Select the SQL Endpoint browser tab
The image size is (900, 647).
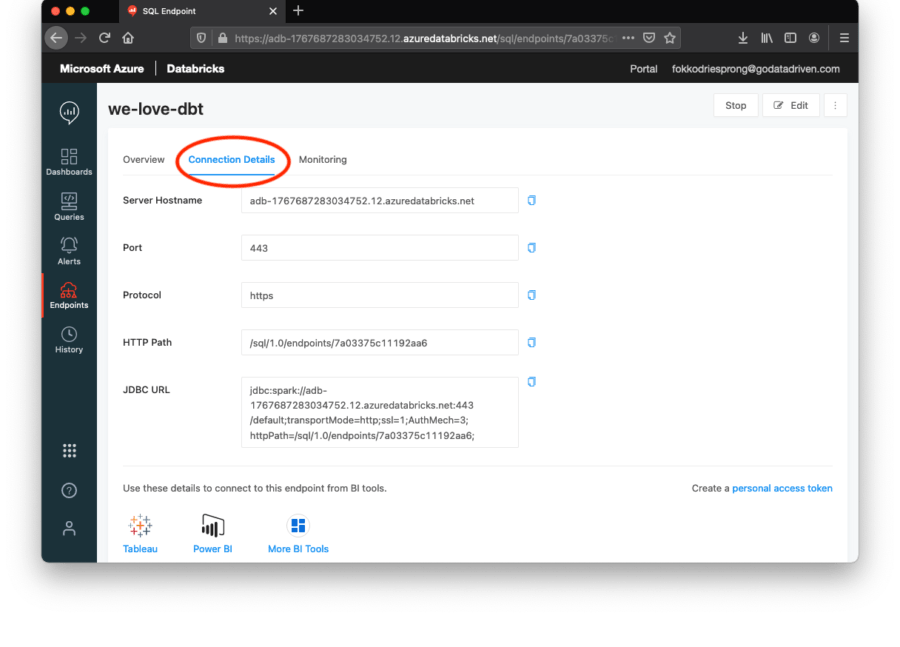201,11
